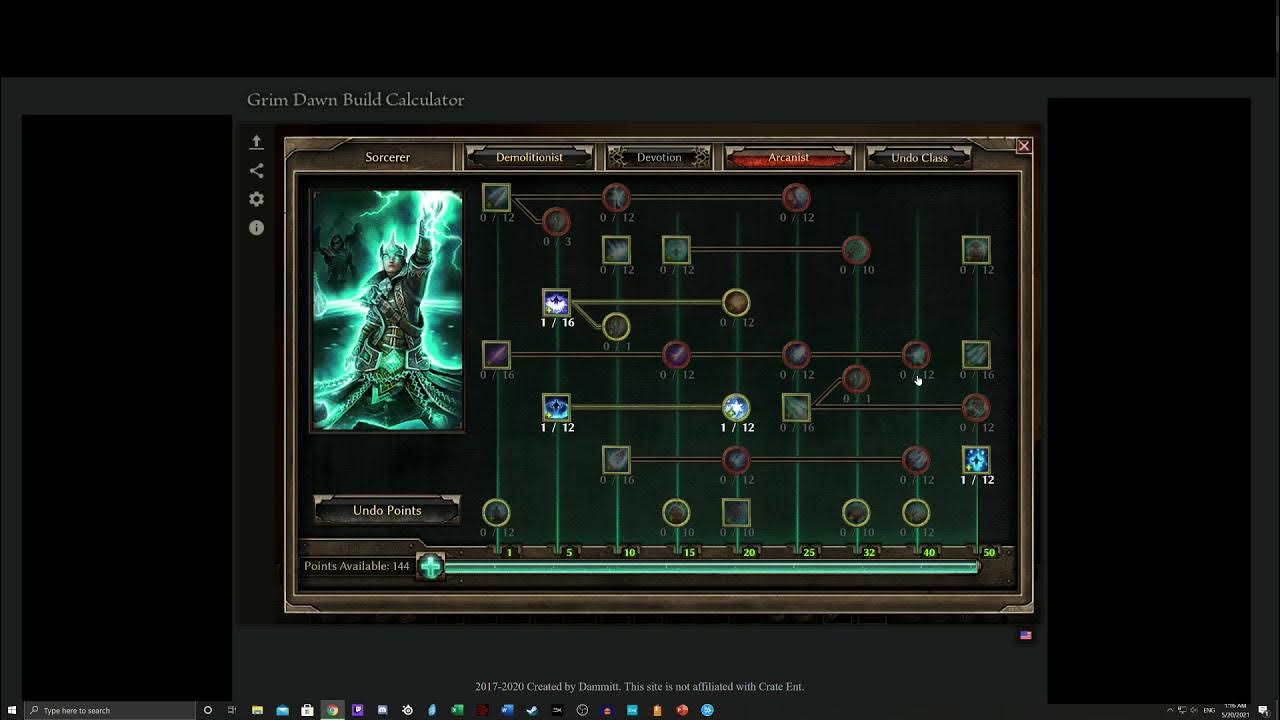This screenshot has width=1280, height=720.
Task: Click the Chrome icon in the taskbar
Action: [x=332, y=710]
